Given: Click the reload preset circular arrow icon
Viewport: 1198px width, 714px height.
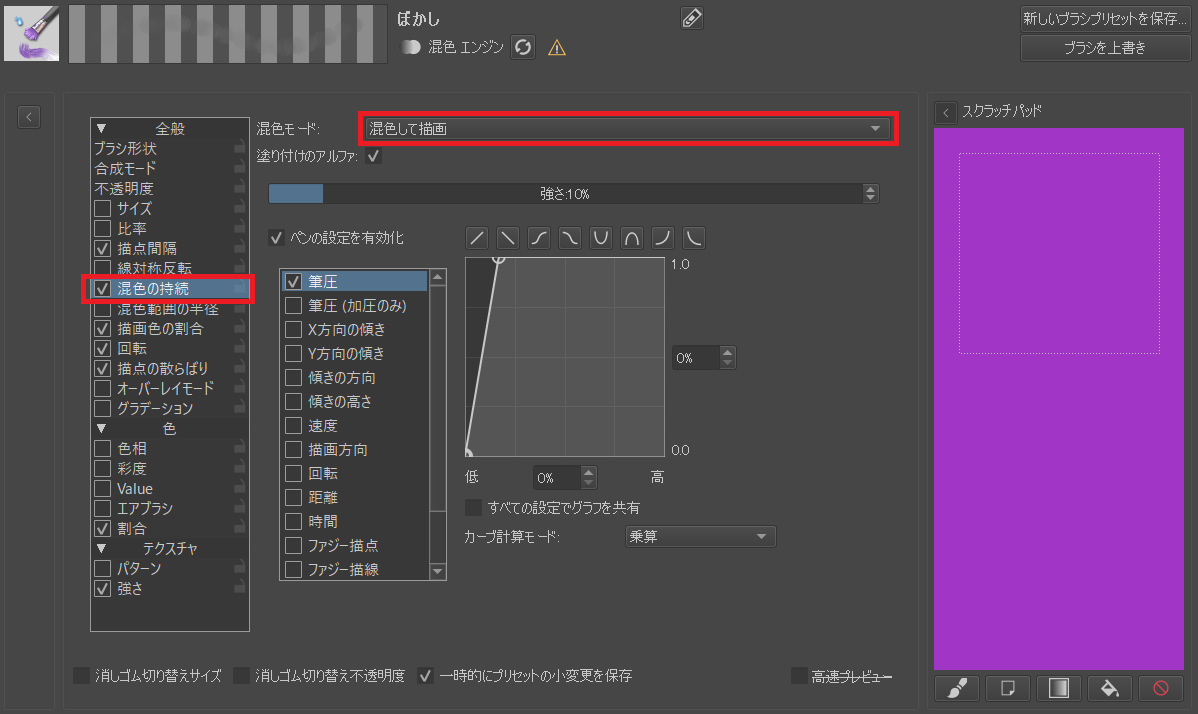Looking at the screenshot, I should pos(523,47).
